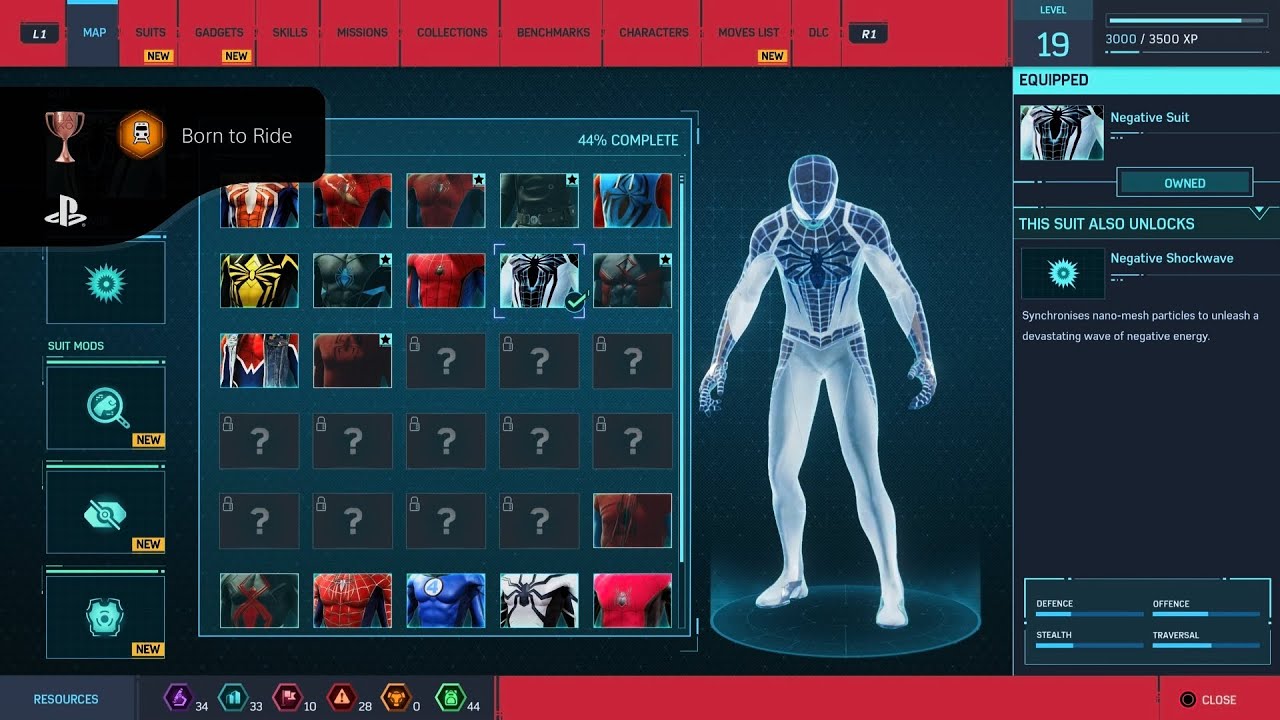Select the dark black-belted suit with star

click(x=539, y=200)
